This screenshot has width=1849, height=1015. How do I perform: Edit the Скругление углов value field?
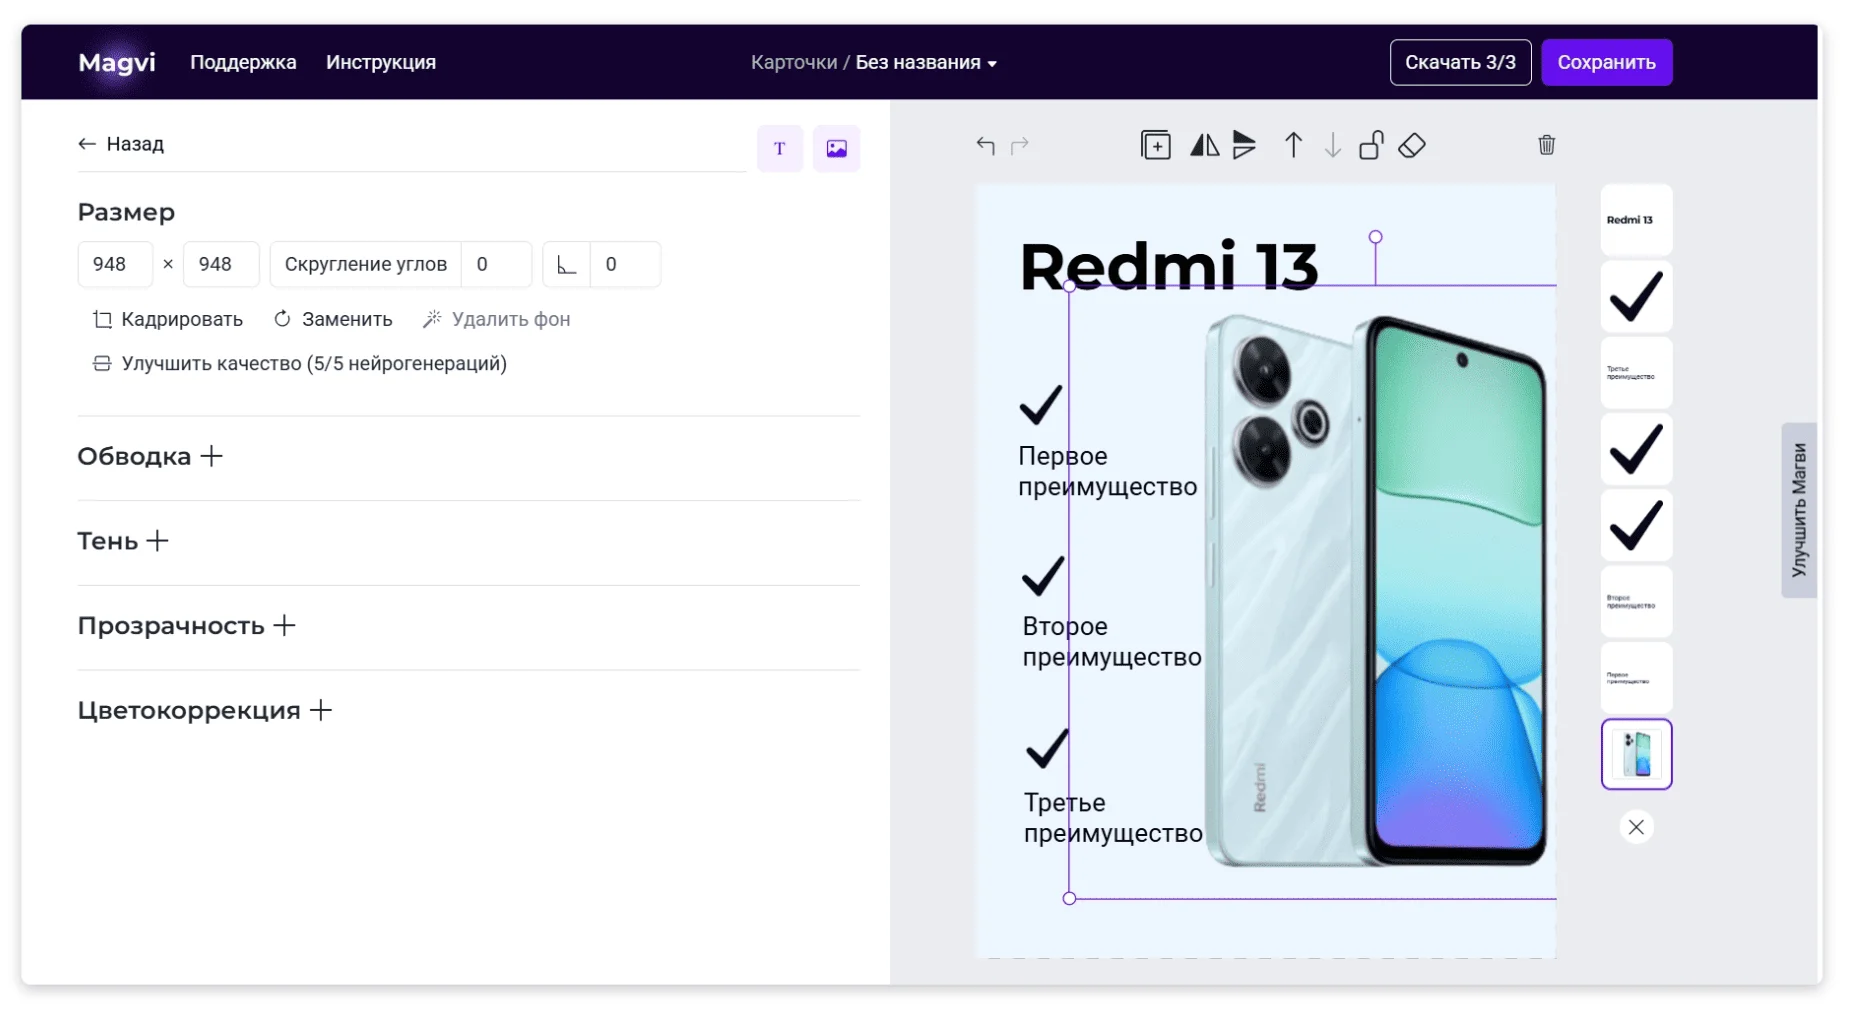coord(496,264)
